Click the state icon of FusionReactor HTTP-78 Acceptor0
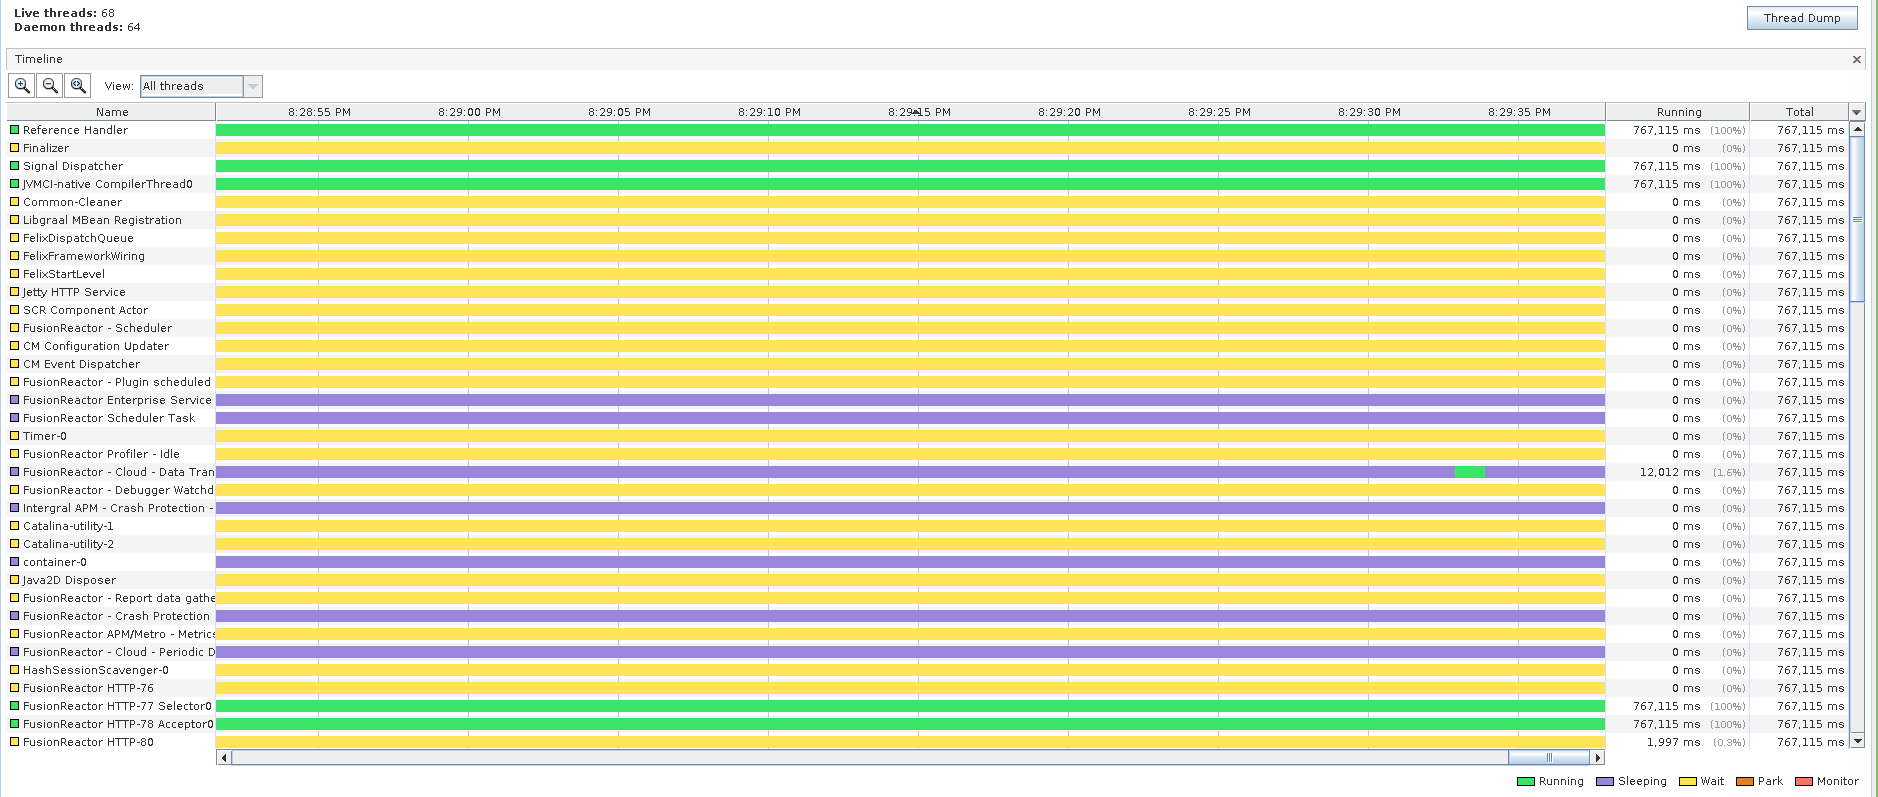This screenshot has height=797, width=1878. (15, 724)
